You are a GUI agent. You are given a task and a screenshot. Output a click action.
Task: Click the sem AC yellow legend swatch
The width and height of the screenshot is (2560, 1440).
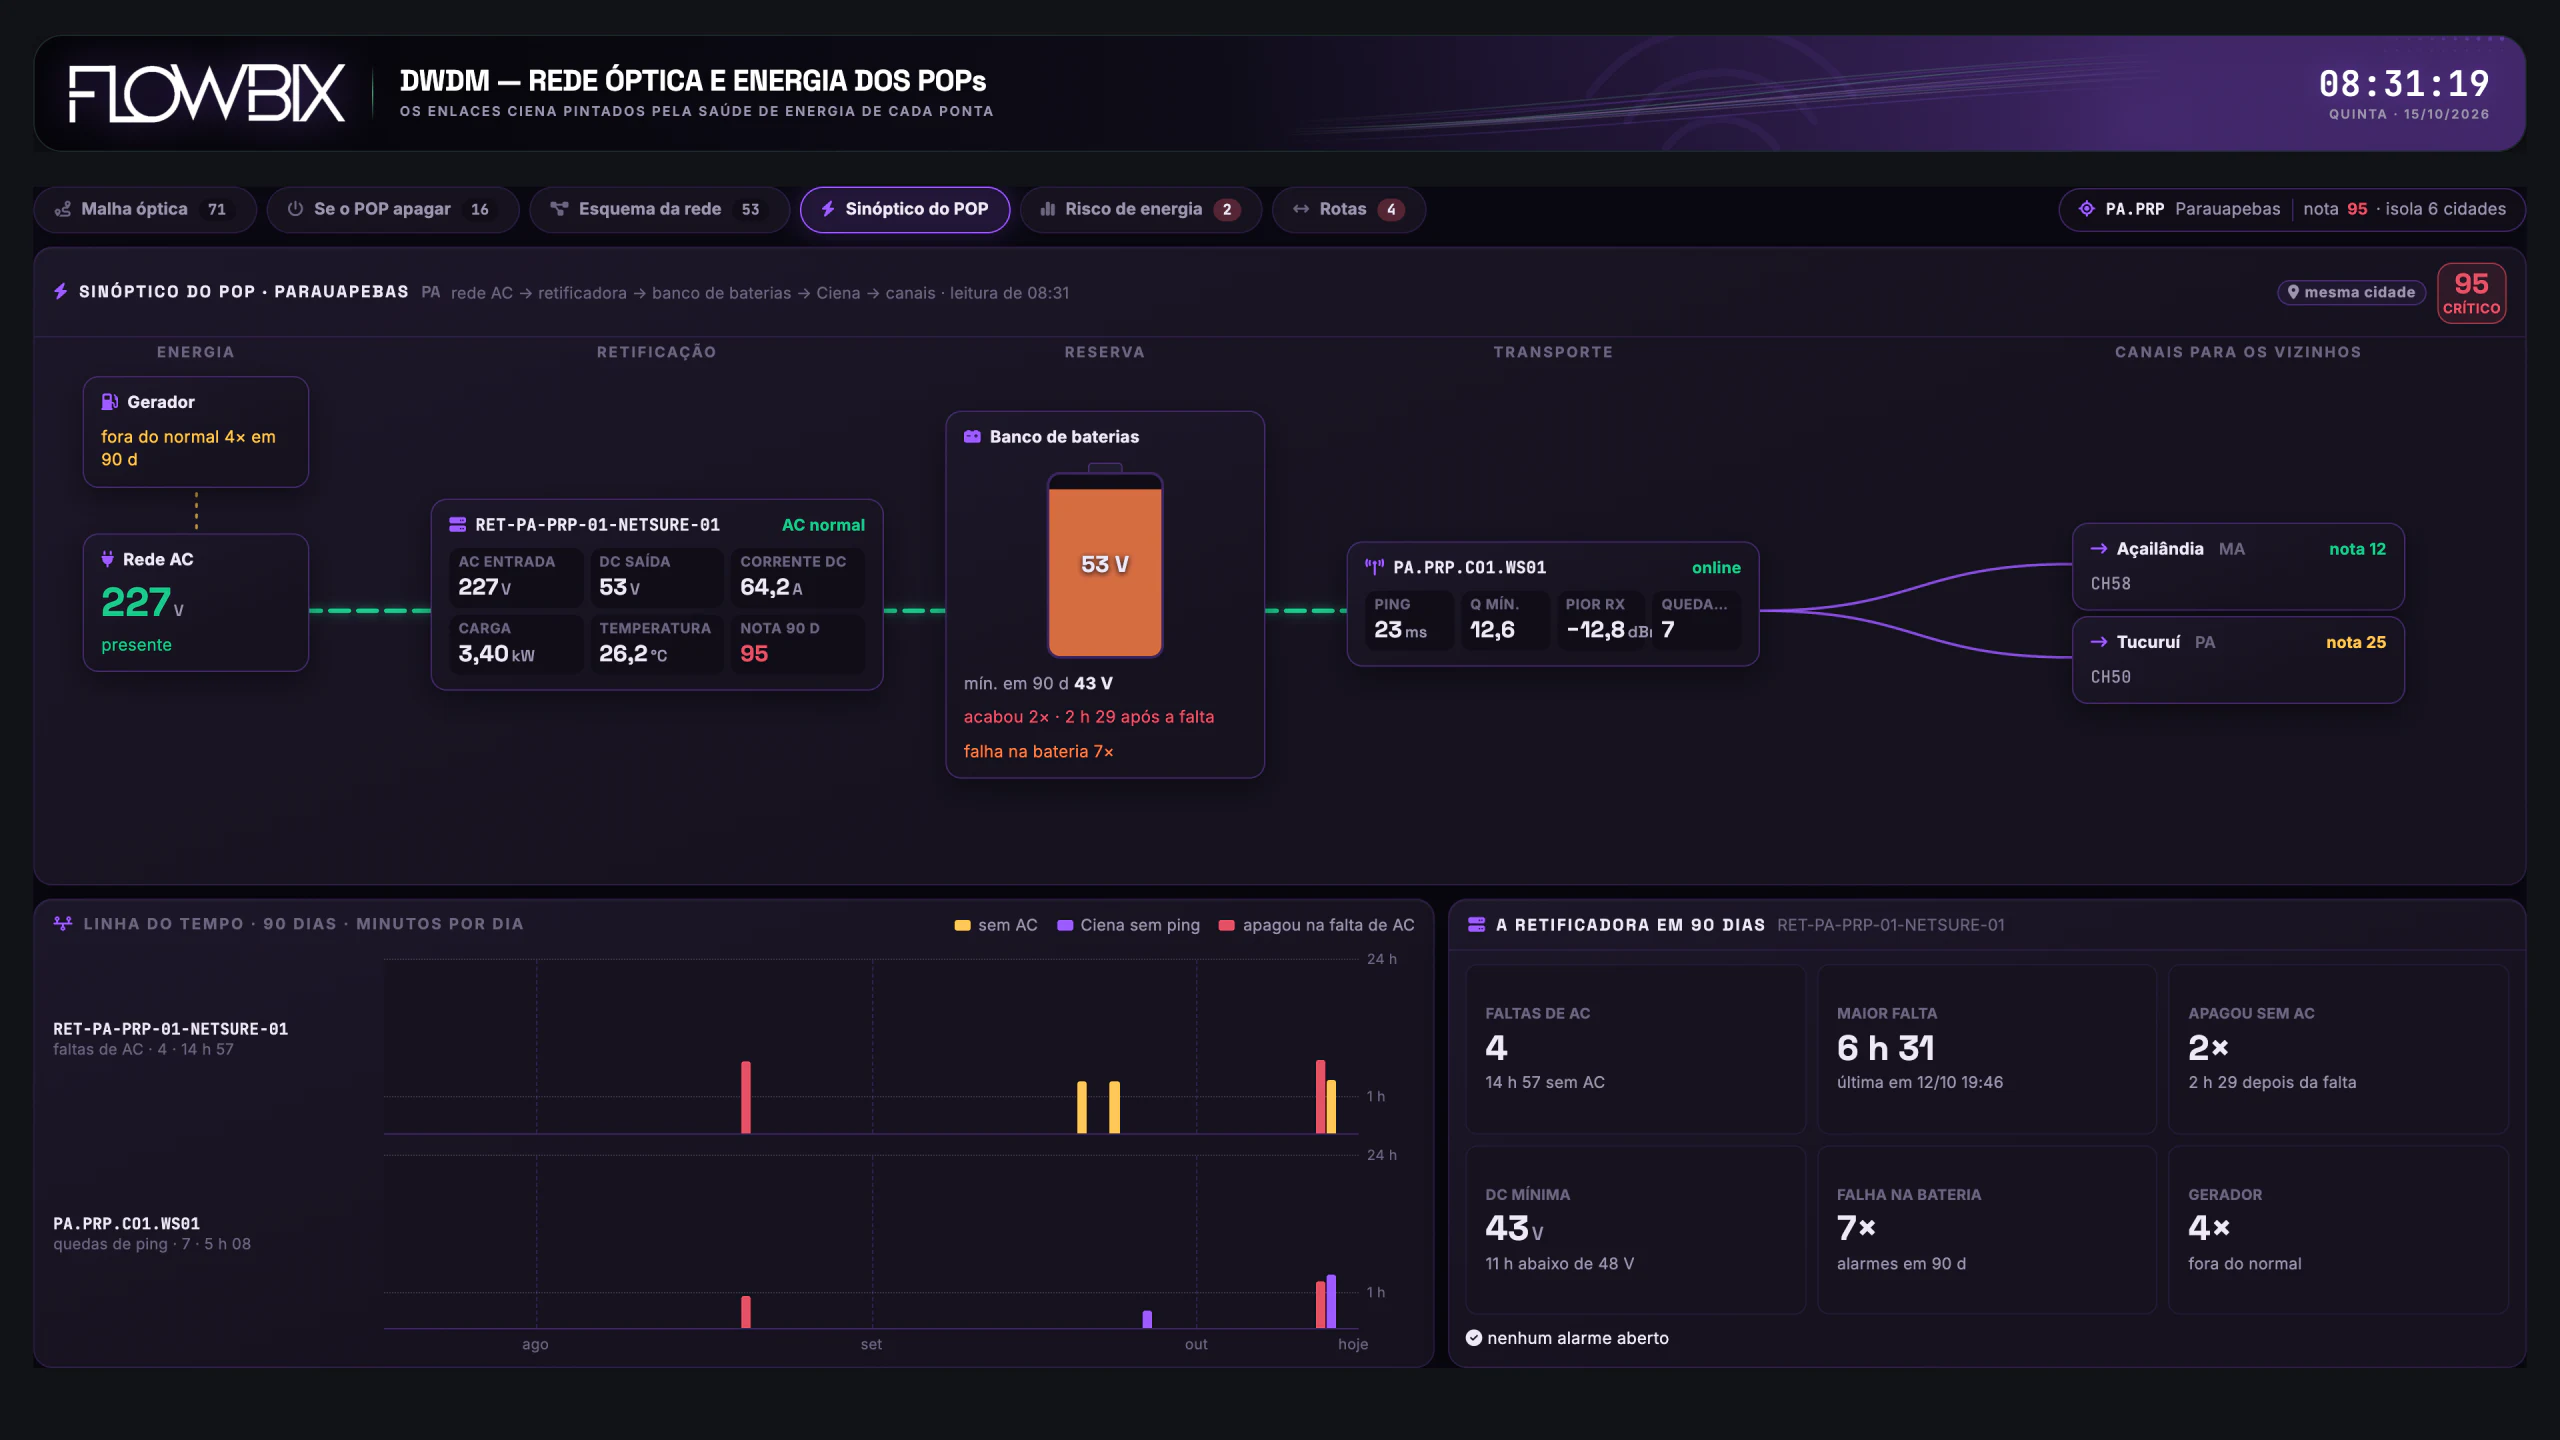pos(962,926)
